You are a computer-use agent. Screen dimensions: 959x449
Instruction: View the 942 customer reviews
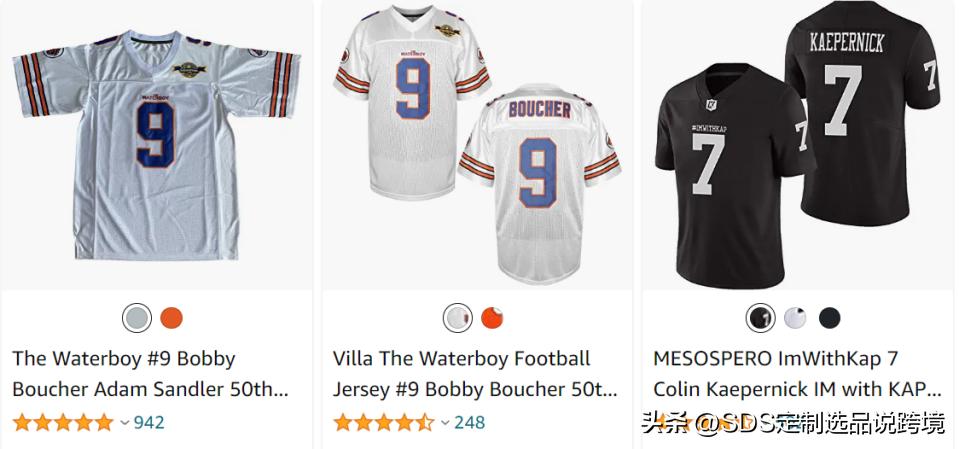tap(149, 422)
